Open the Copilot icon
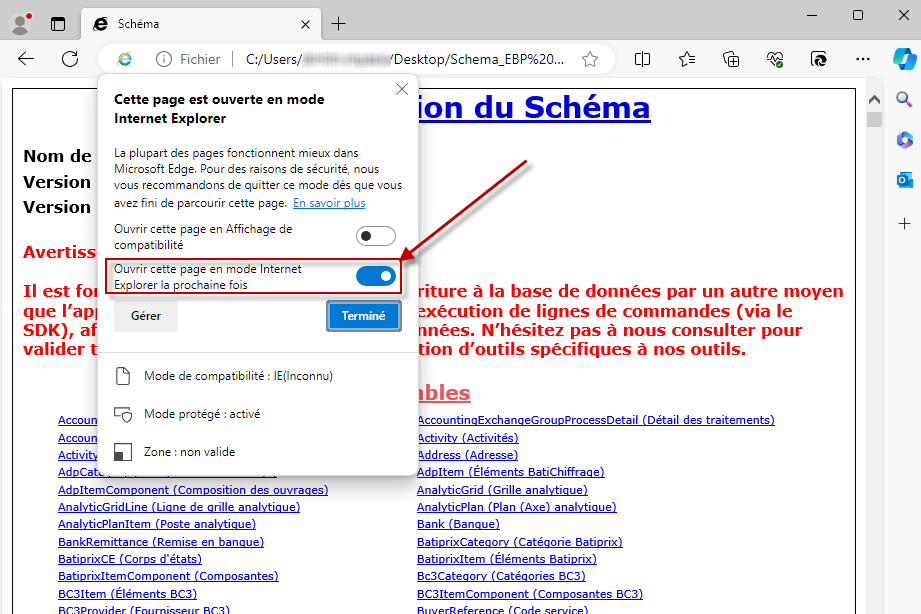This screenshot has width=921, height=614. tap(905, 59)
